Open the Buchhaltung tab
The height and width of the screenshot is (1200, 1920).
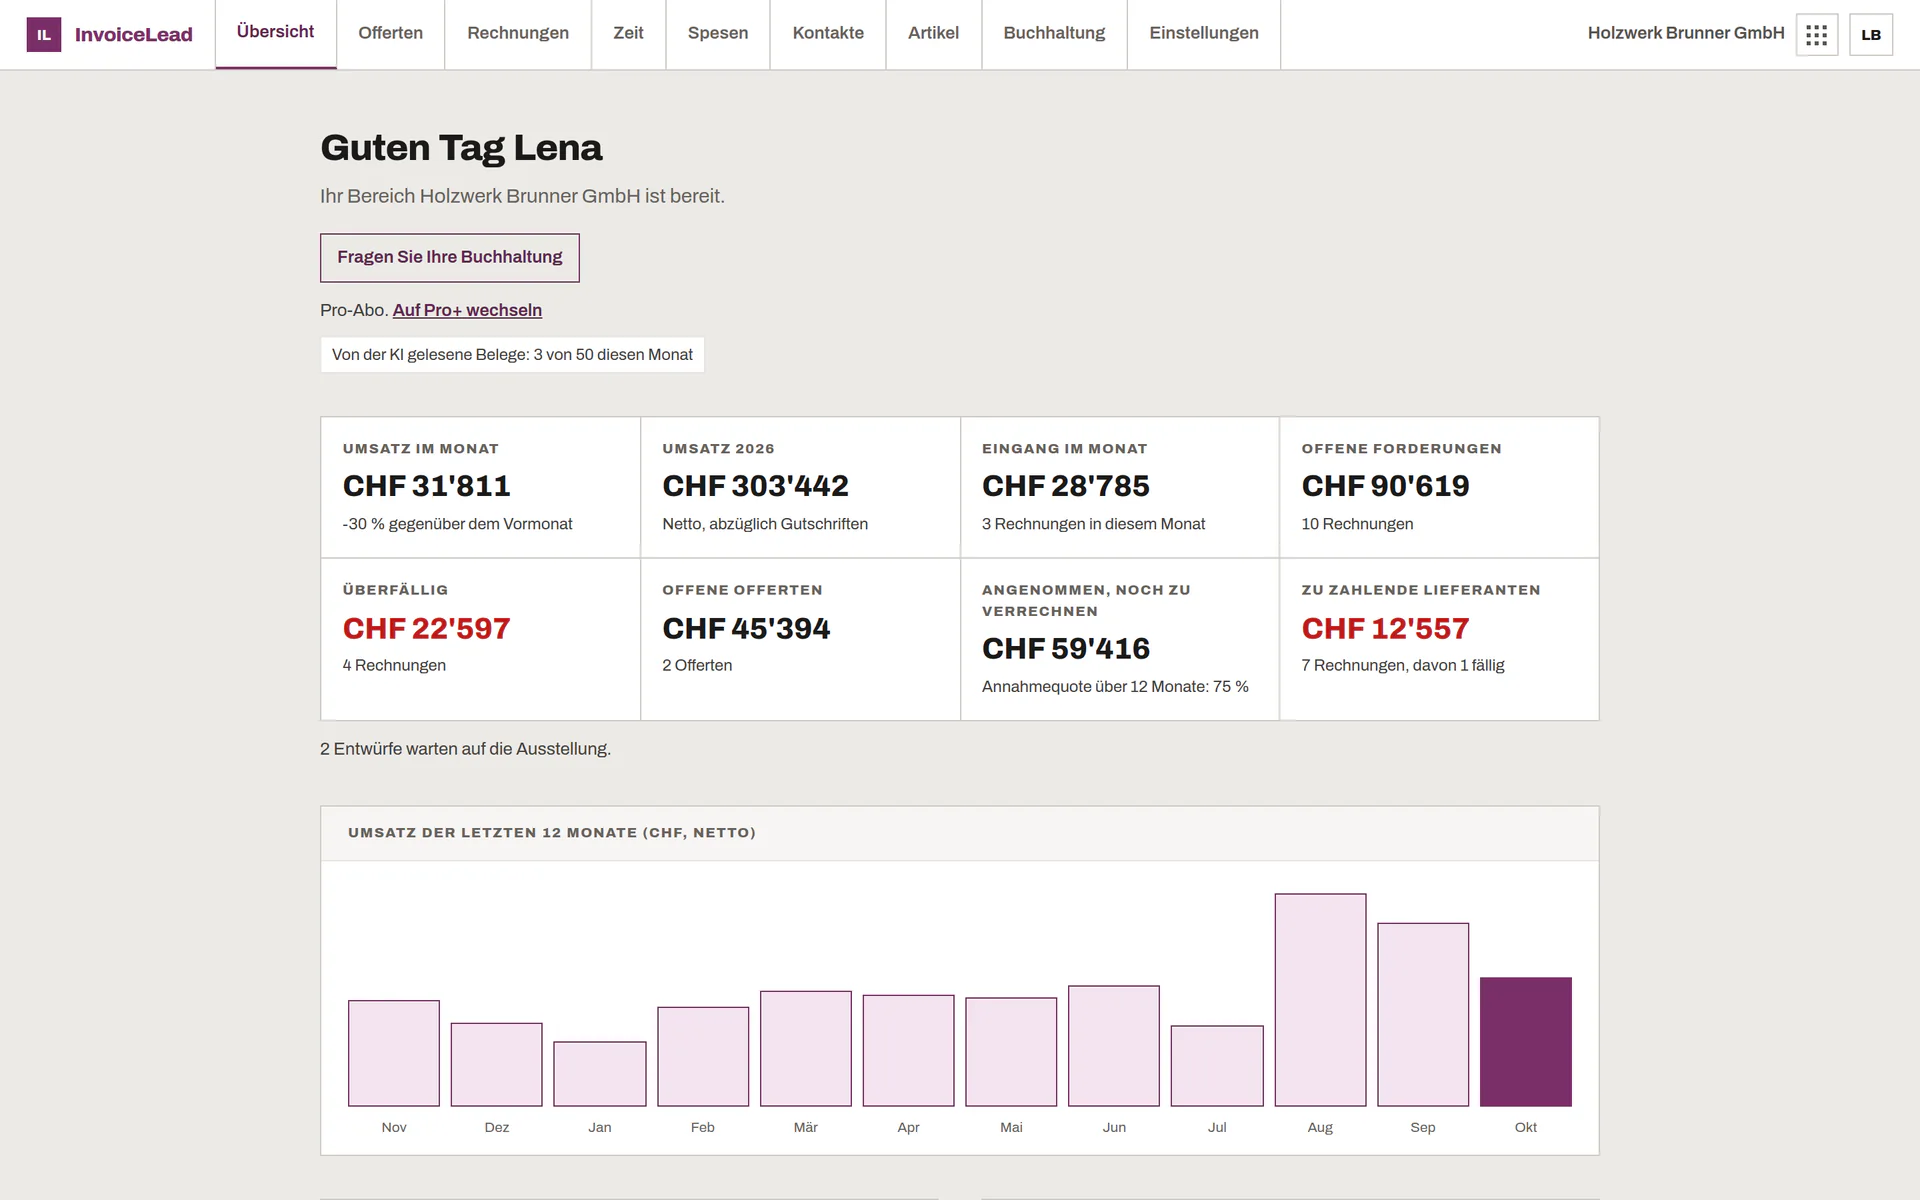(1054, 33)
